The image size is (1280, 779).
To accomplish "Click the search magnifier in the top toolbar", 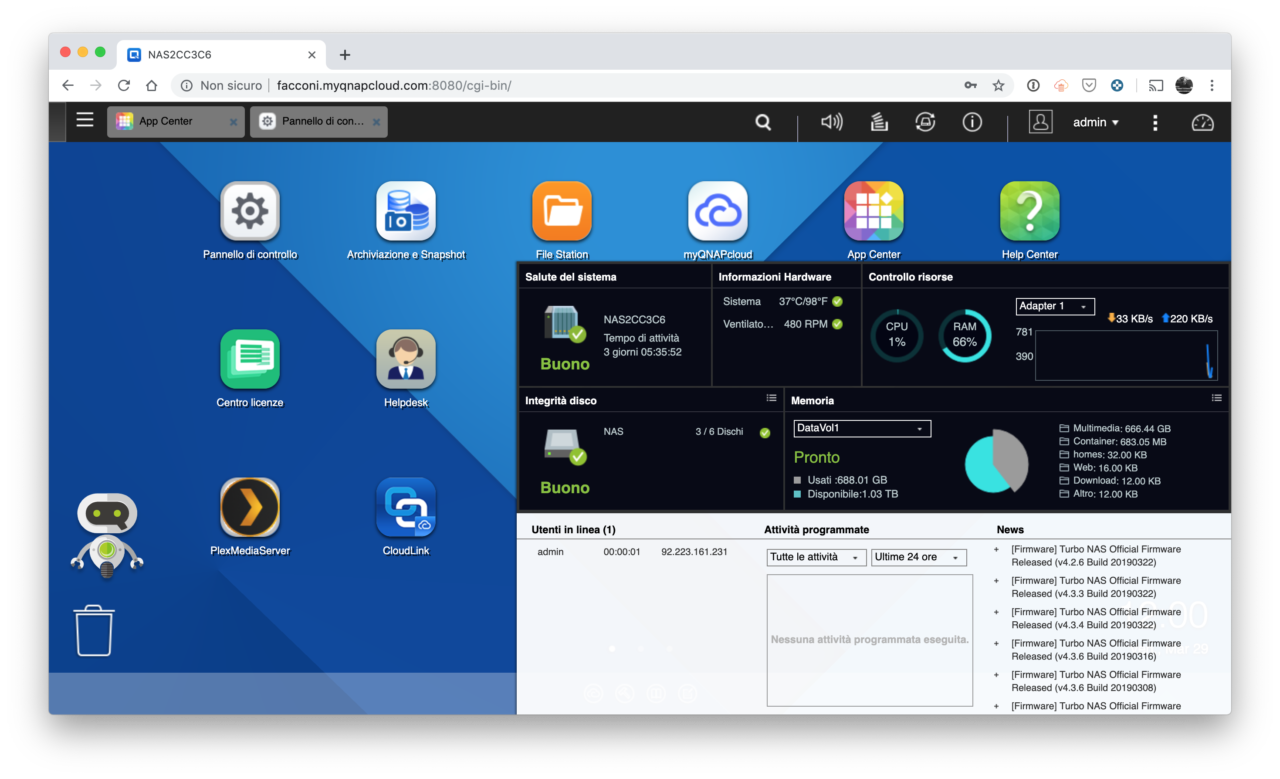I will [x=763, y=121].
